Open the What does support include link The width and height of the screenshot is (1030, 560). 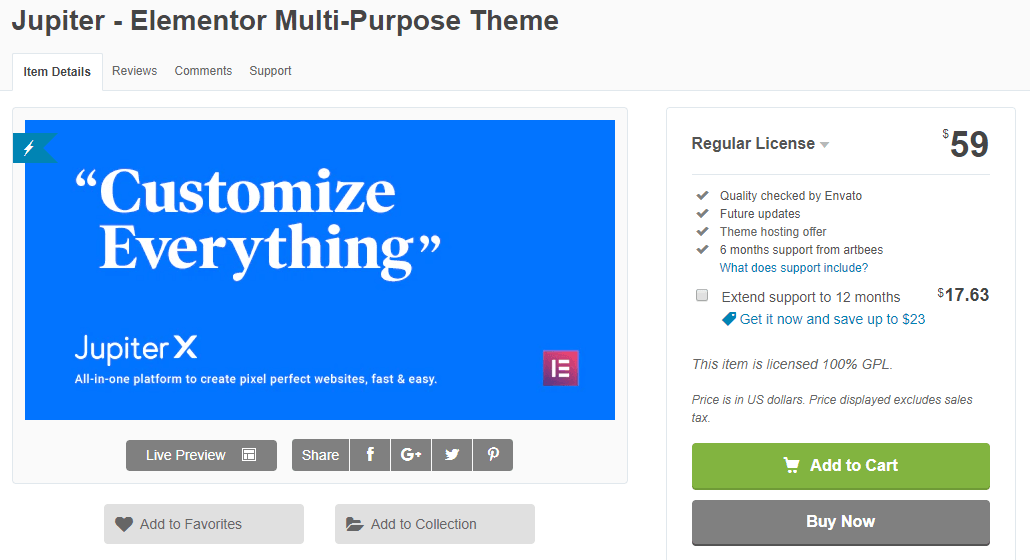794,268
